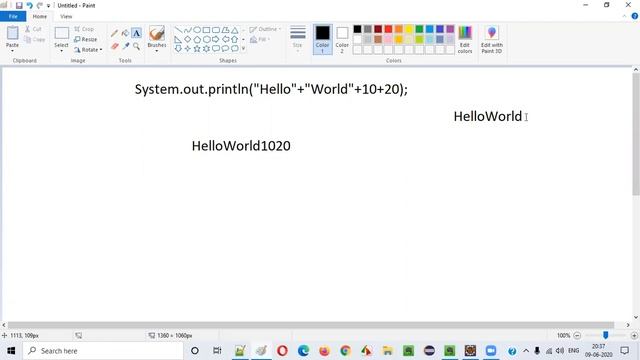Open the notification Action Center
The image size is (640, 360).
click(624, 351)
